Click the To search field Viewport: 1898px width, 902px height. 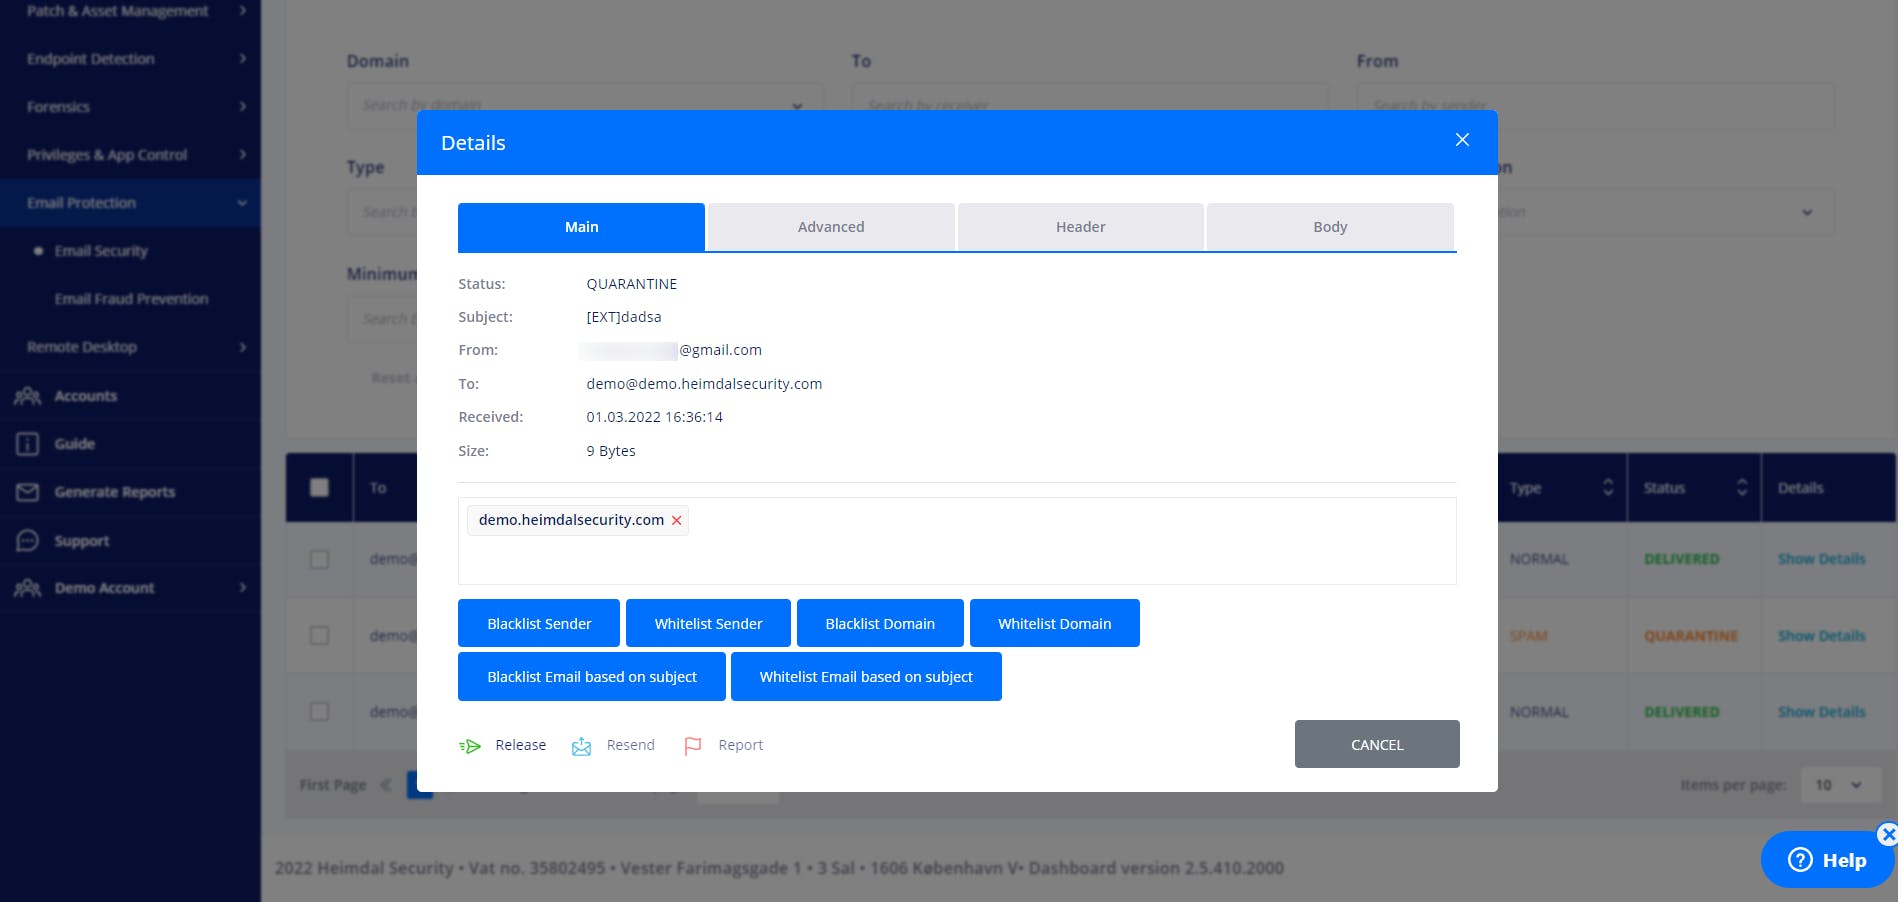1090,105
